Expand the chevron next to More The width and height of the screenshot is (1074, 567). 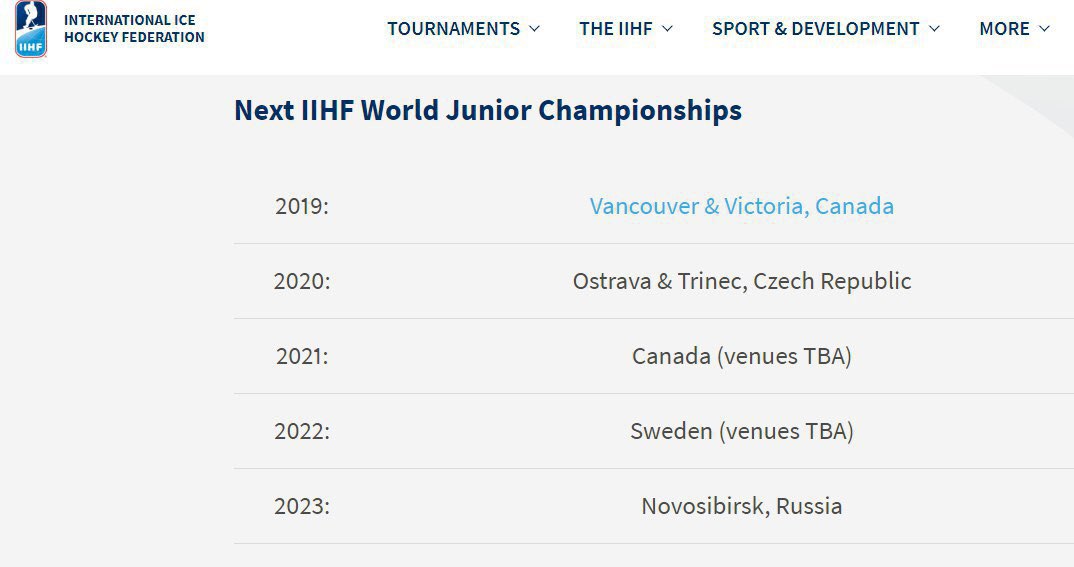point(1044,29)
